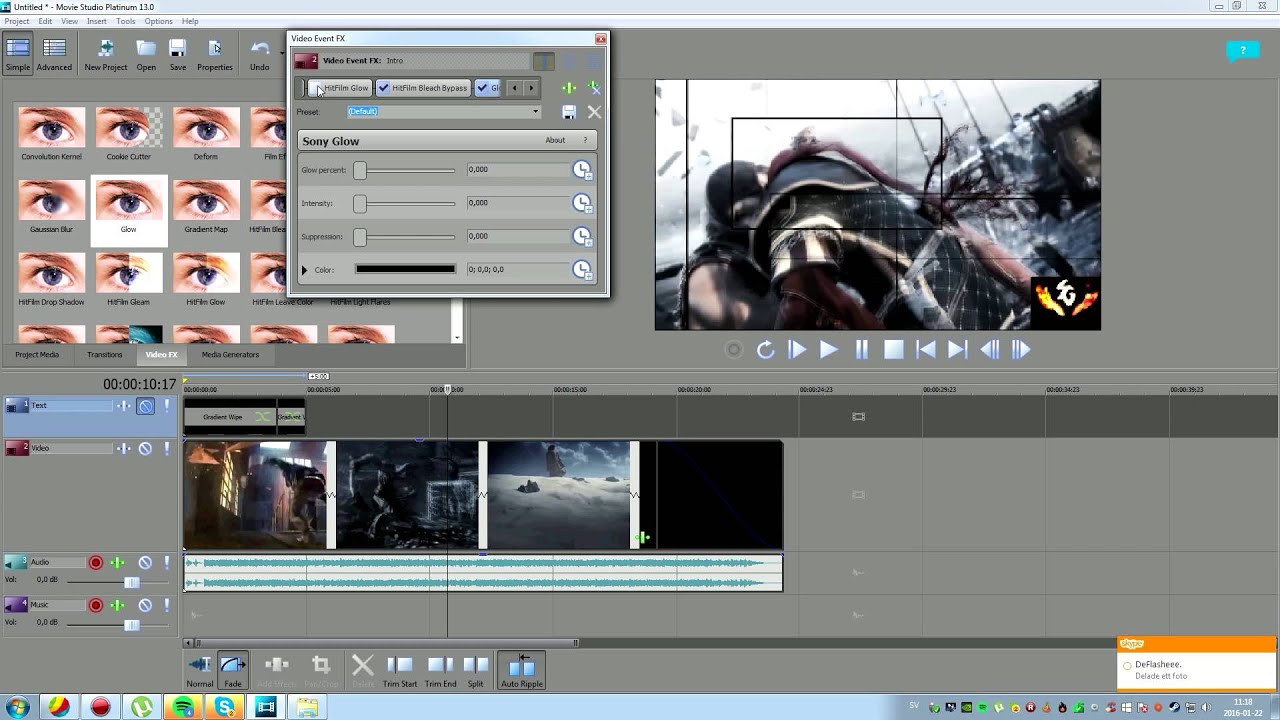Screen dimensions: 1280x720
Task: Animate Color with its clock icon
Action: click(x=582, y=269)
